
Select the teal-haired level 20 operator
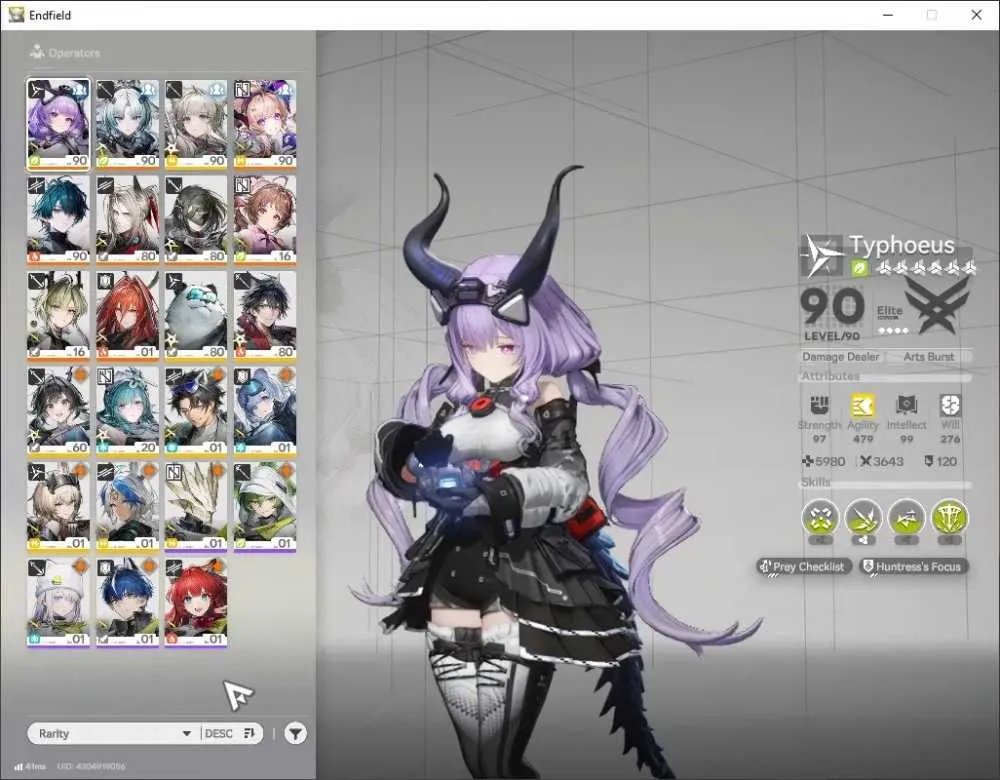click(128, 411)
